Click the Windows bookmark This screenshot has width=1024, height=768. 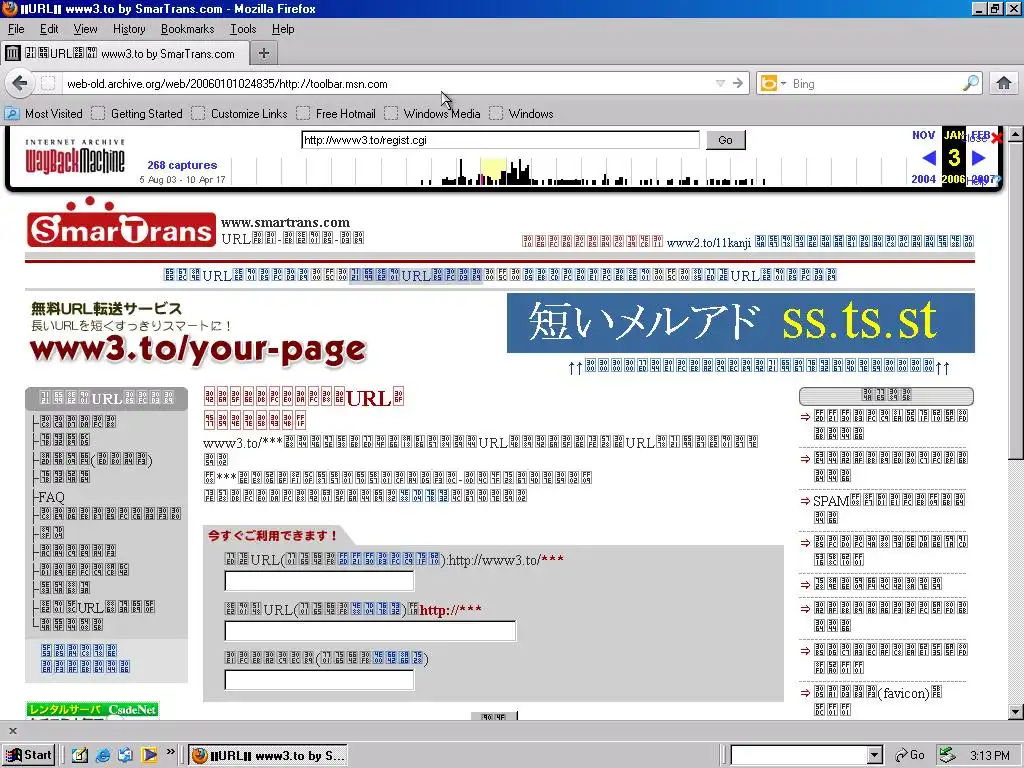click(522, 114)
